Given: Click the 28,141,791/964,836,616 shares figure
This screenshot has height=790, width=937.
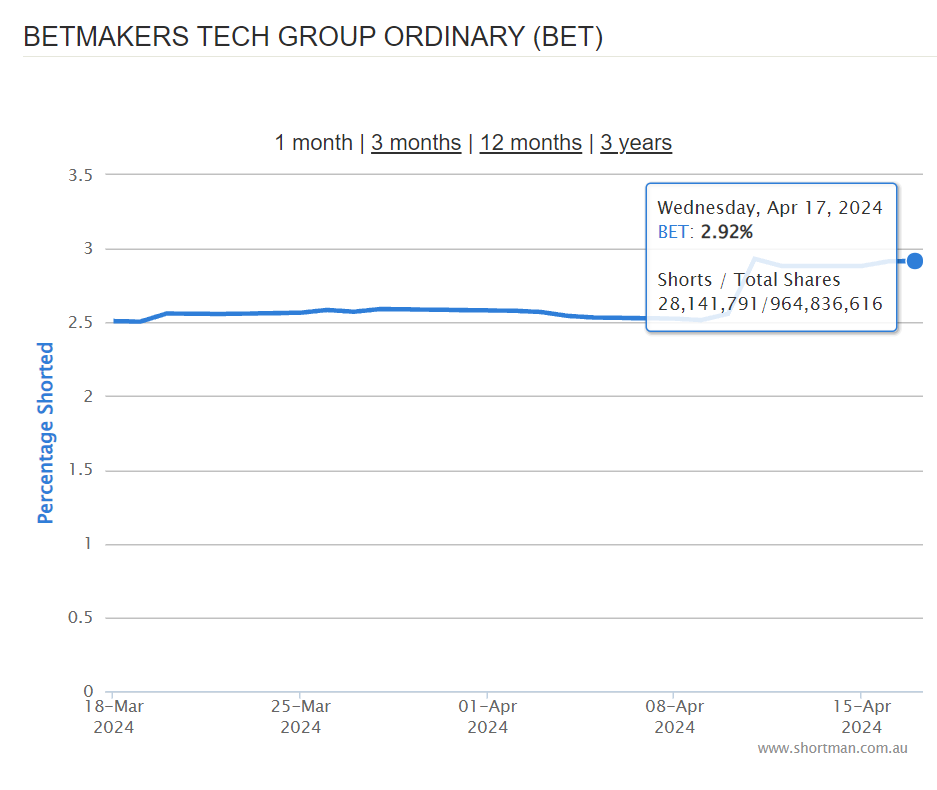Looking at the screenshot, I should [x=769, y=303].
